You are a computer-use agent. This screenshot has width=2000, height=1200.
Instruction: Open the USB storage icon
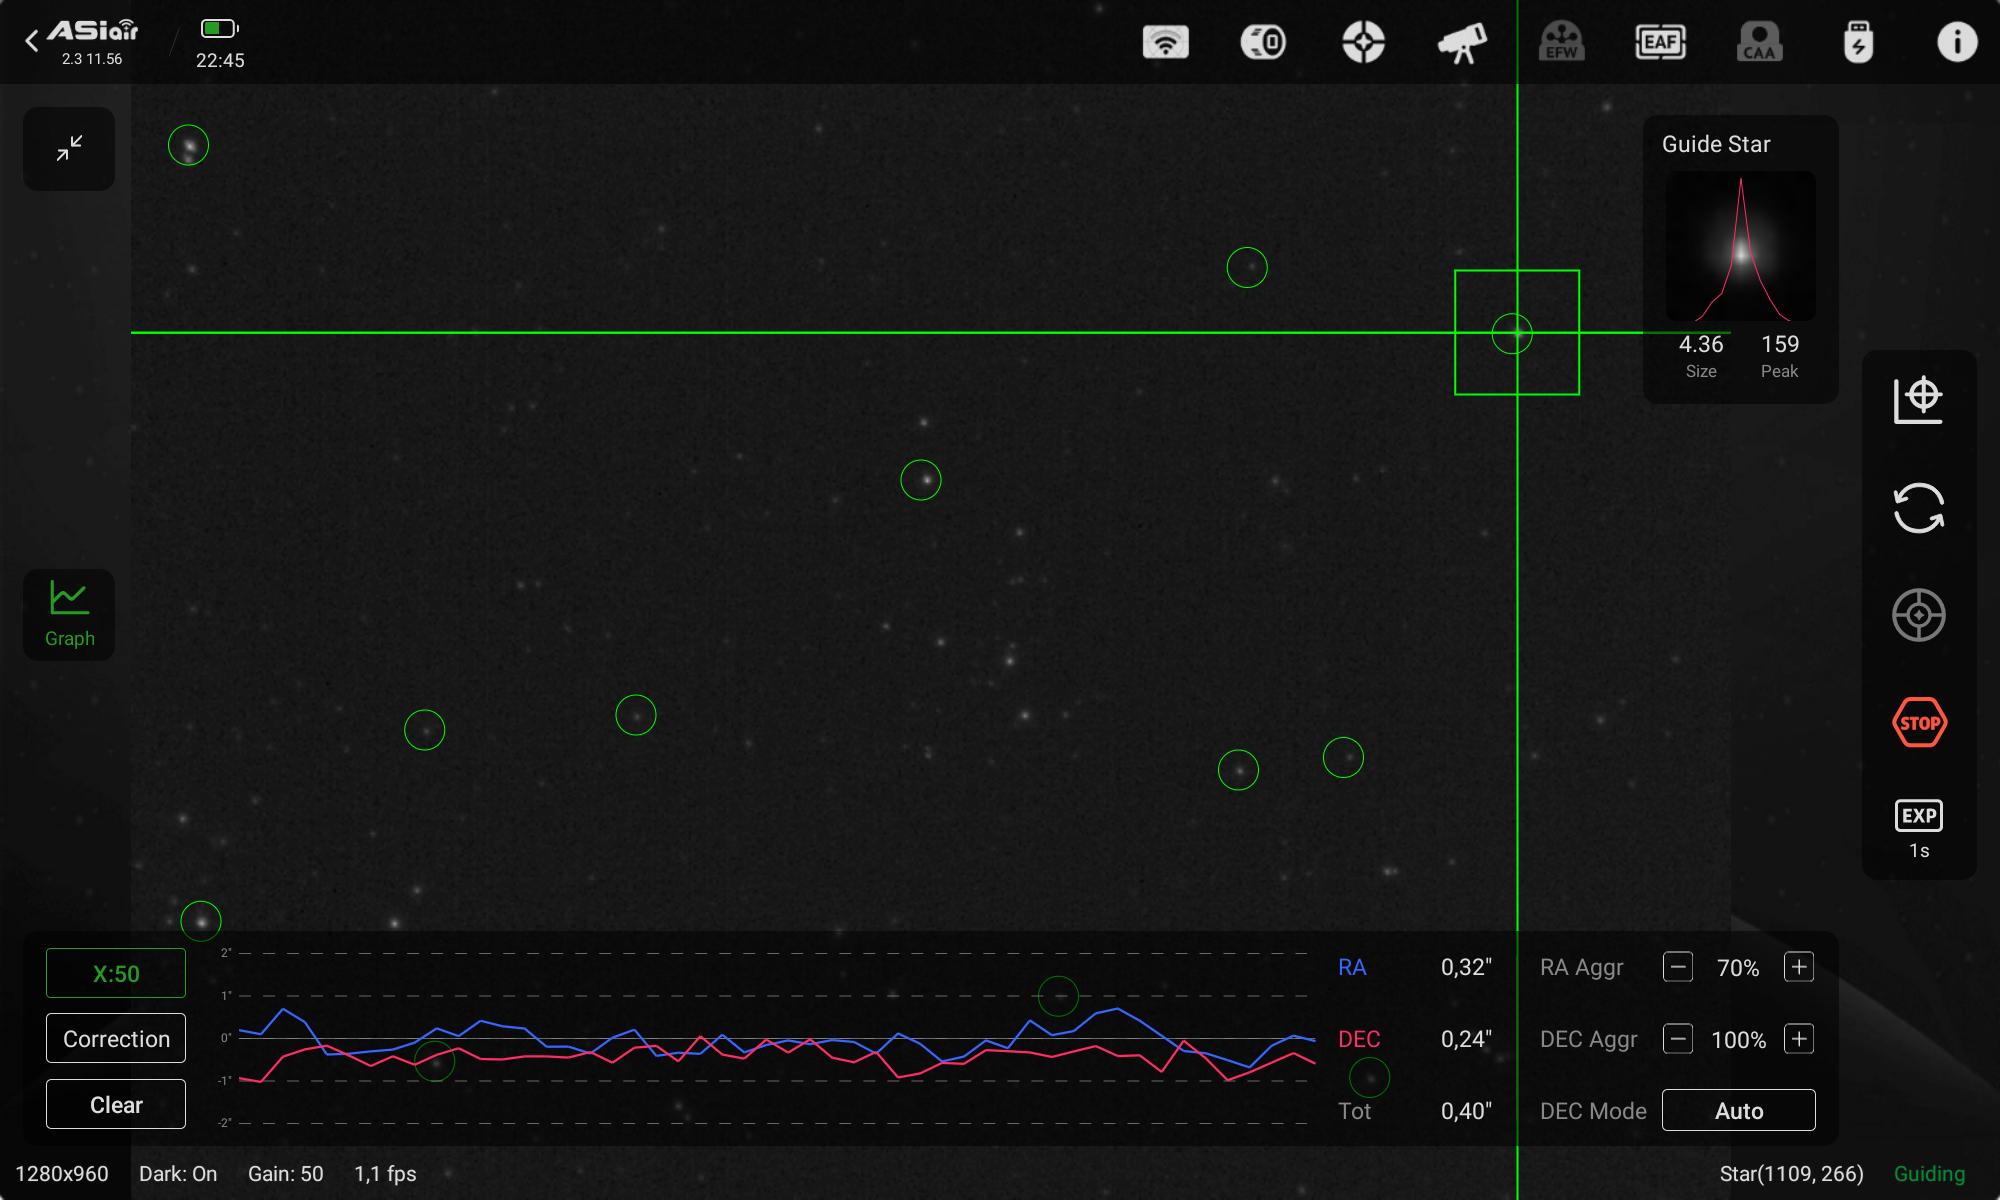point(1858,42)
